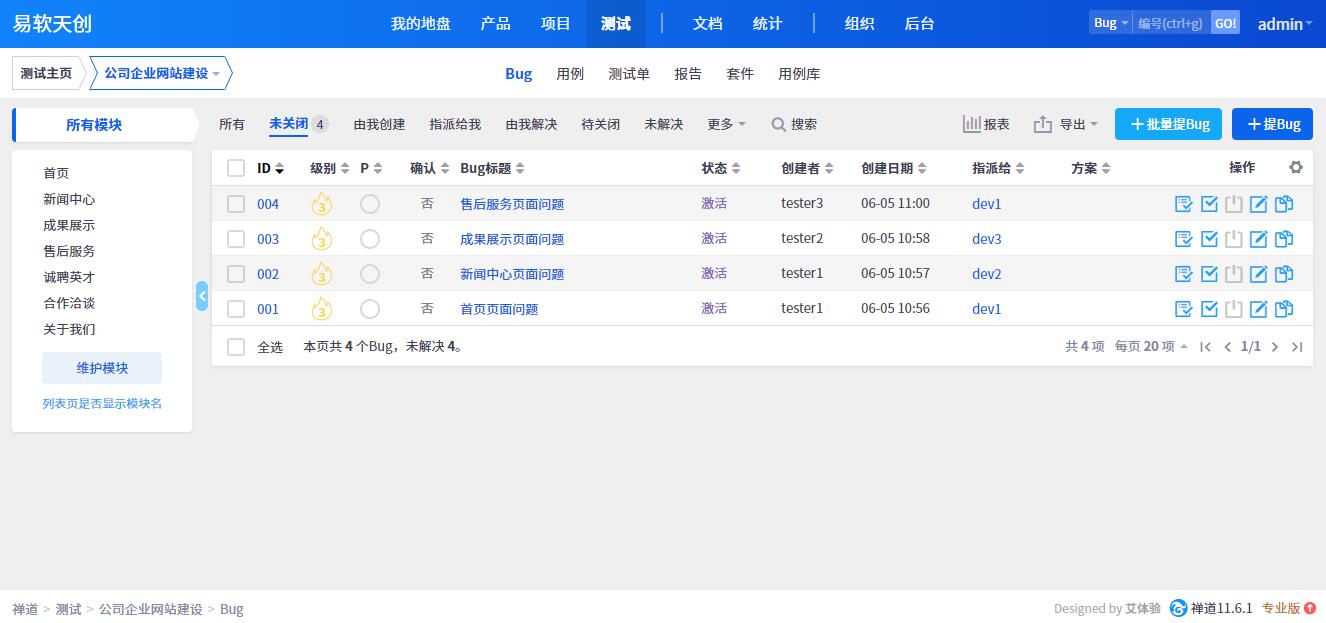Open bug title 售后服务页面问题
1326x623 pixels.
coord(512,204)
